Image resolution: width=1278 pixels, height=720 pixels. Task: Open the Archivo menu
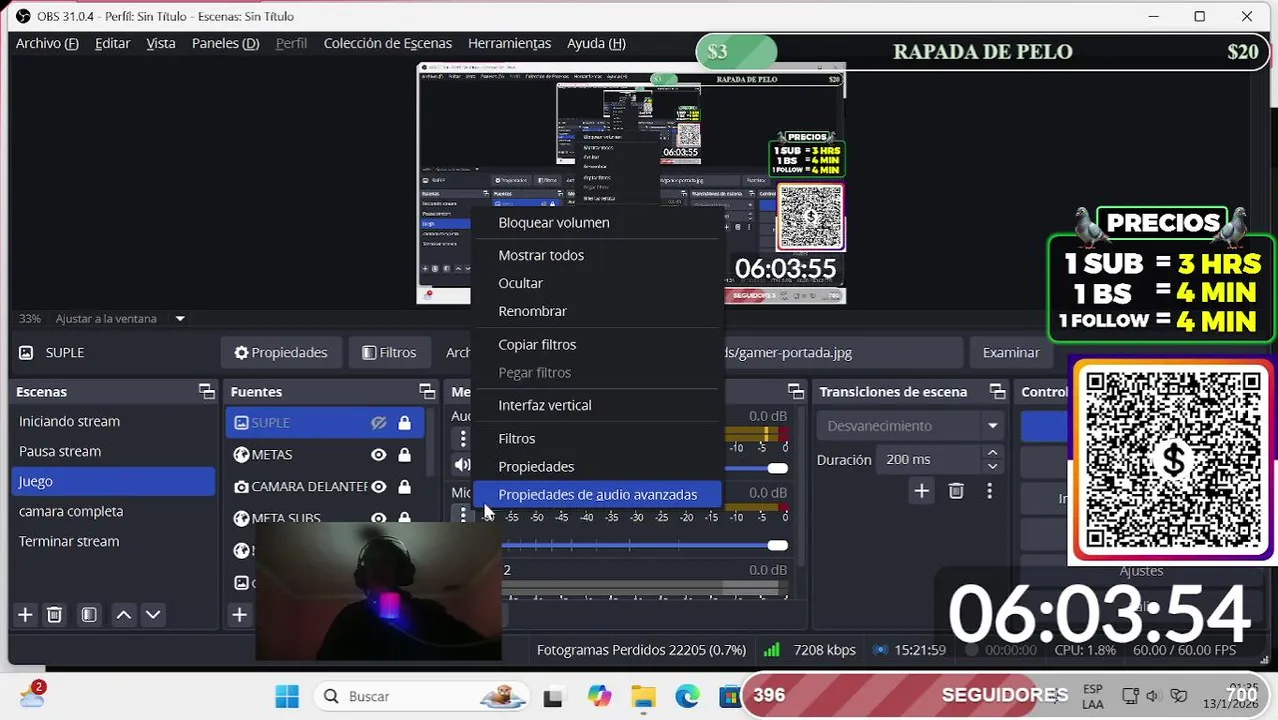47,43
